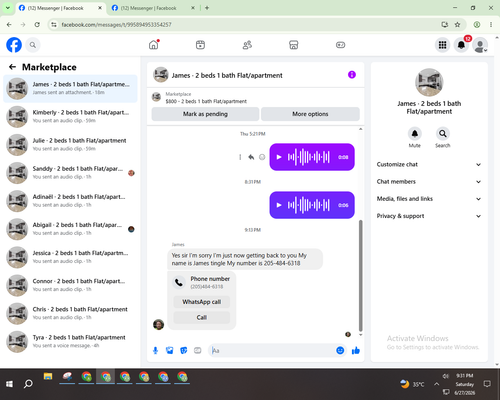This screenshot has width=500, height=400.
Task: Open the account profile avatar menu
Action: click(480, 45)
